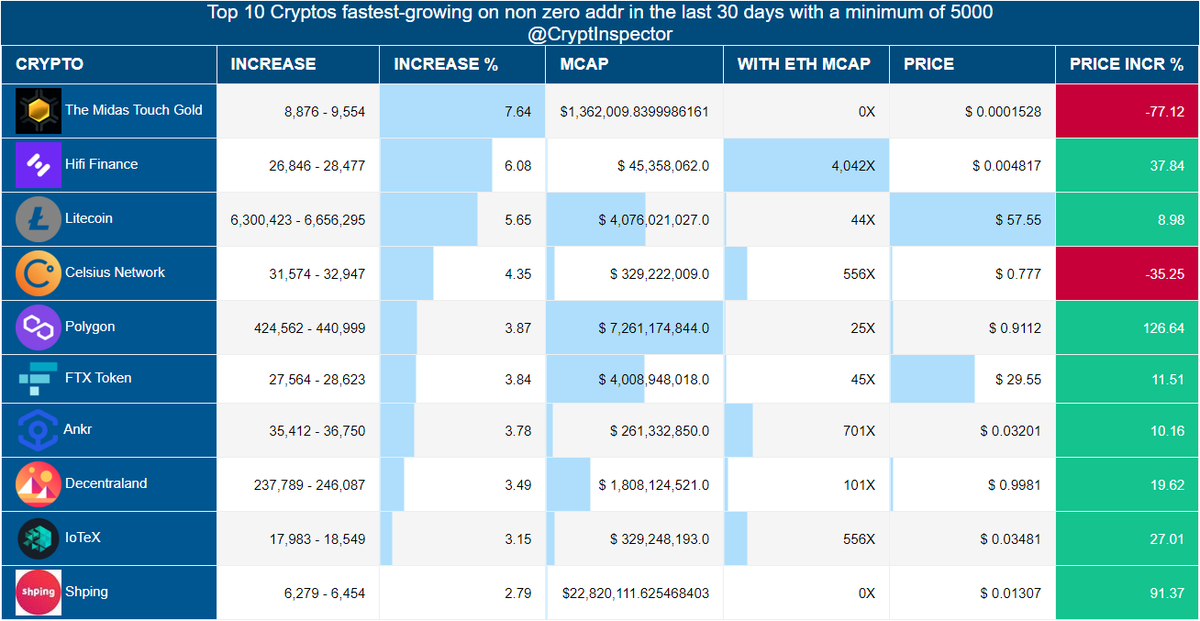This screenshot has width=1200, height=621.
Task: Click the 25X ETH mcap cell
Action: click(806, 327)
